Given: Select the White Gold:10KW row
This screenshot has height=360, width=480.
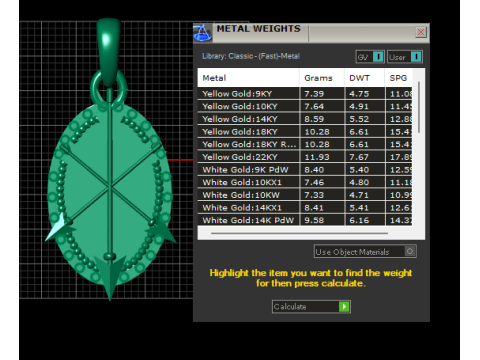Looking at the screenshot, I should tap(305, 195).
